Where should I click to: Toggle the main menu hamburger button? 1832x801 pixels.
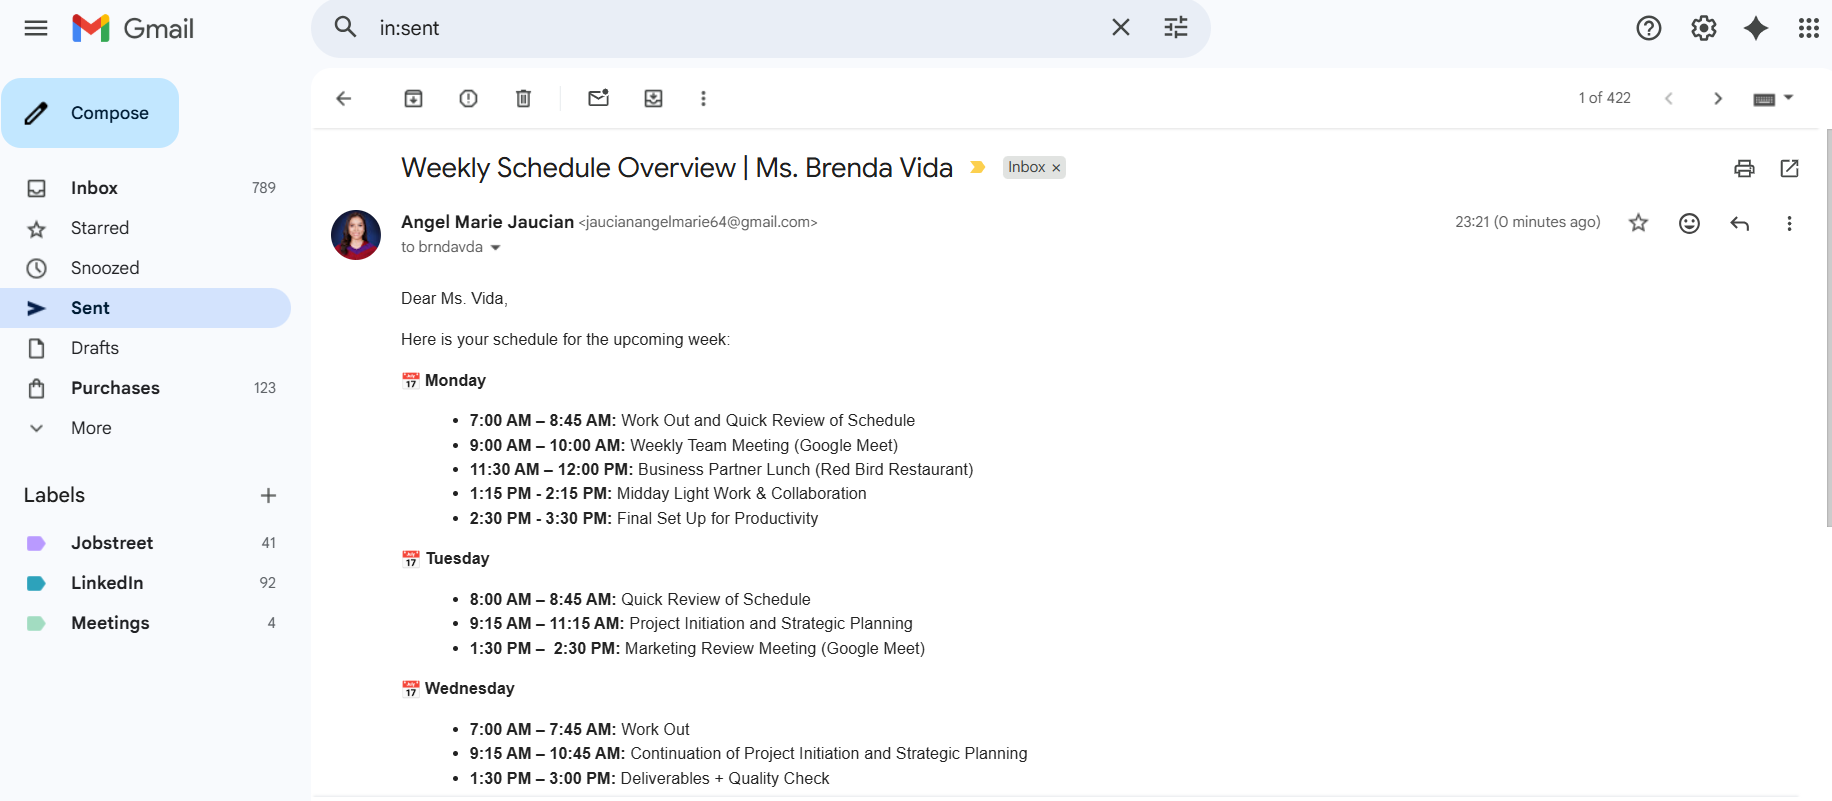click(x=36, y=28)
